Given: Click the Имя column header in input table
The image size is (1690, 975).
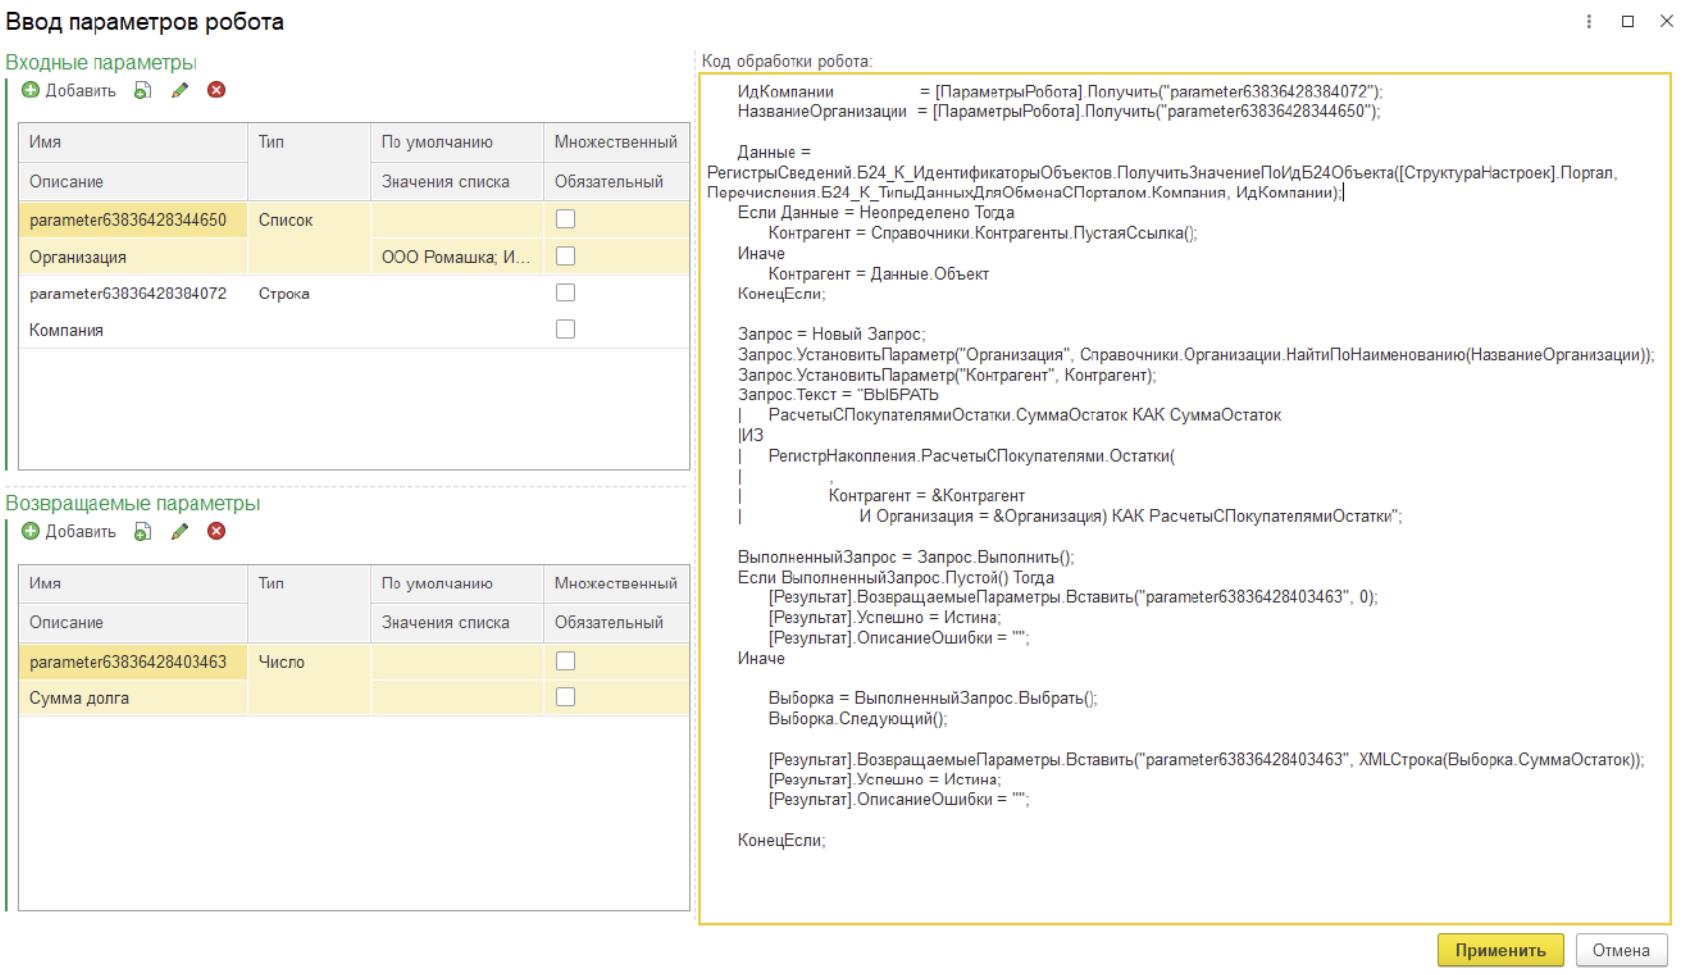Looking at the screenshot, I should (132, 142).
